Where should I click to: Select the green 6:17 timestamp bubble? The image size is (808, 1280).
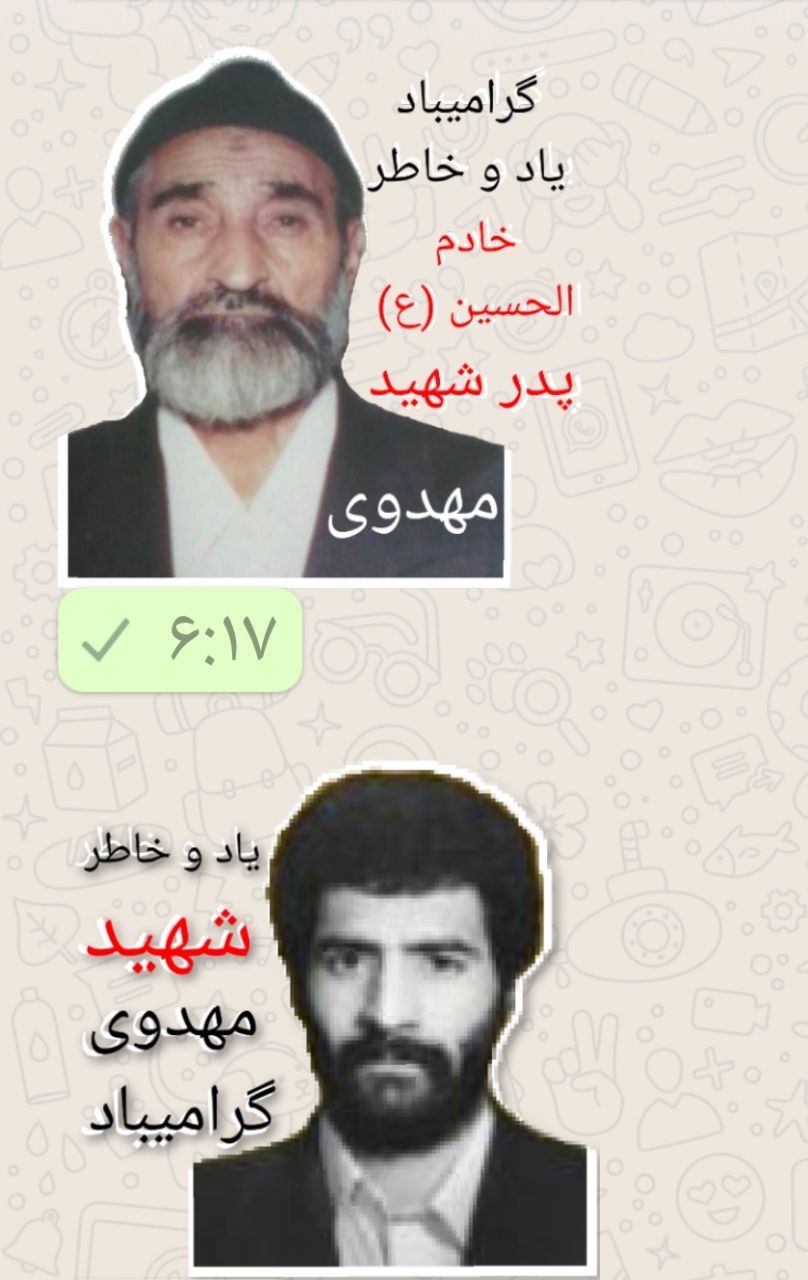(x=180, y=640)
